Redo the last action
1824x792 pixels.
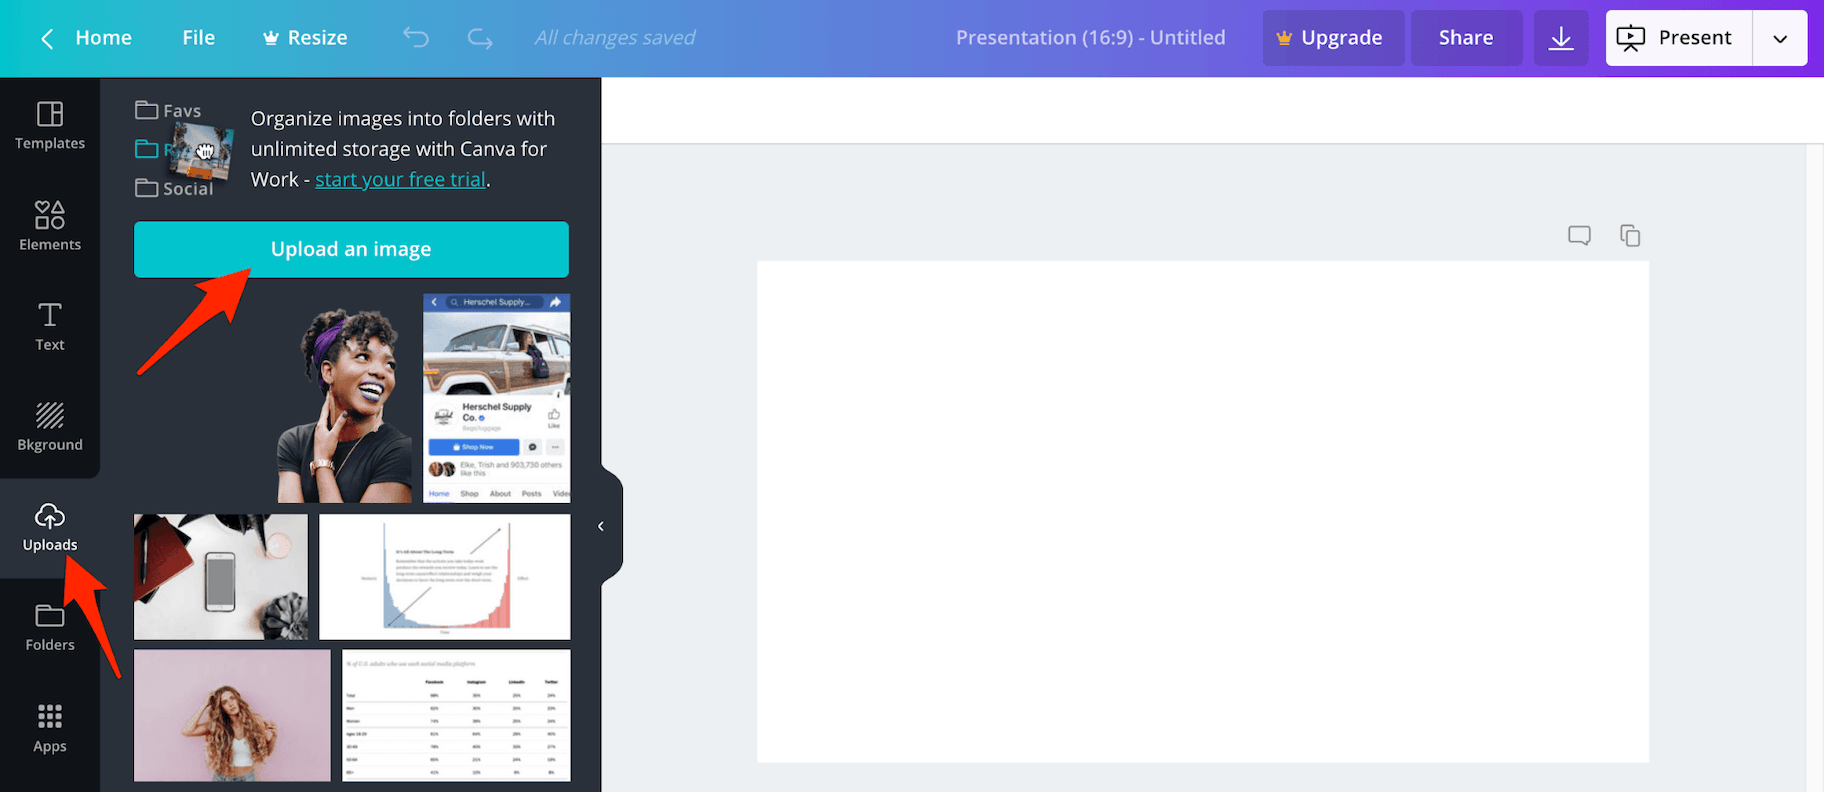tap(480, 38)
